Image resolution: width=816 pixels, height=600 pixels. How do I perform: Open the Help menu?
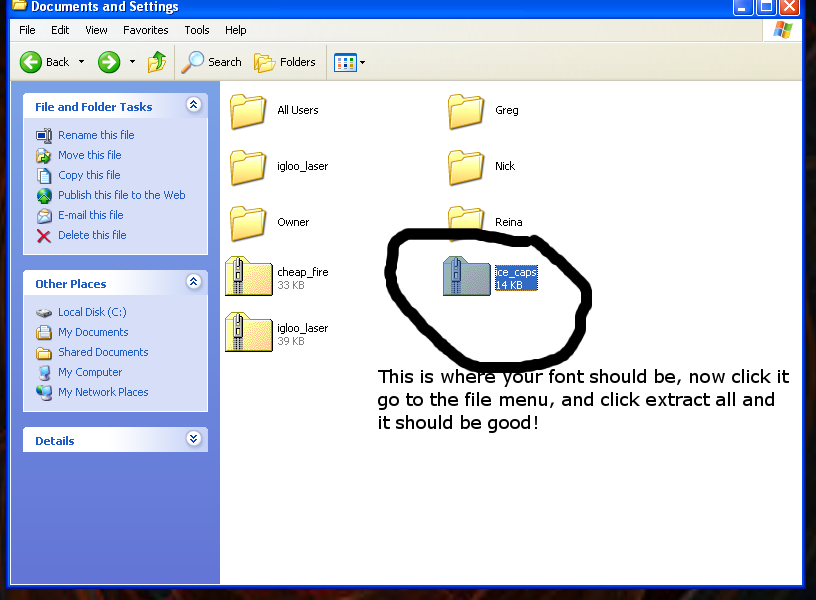[236, 30]
